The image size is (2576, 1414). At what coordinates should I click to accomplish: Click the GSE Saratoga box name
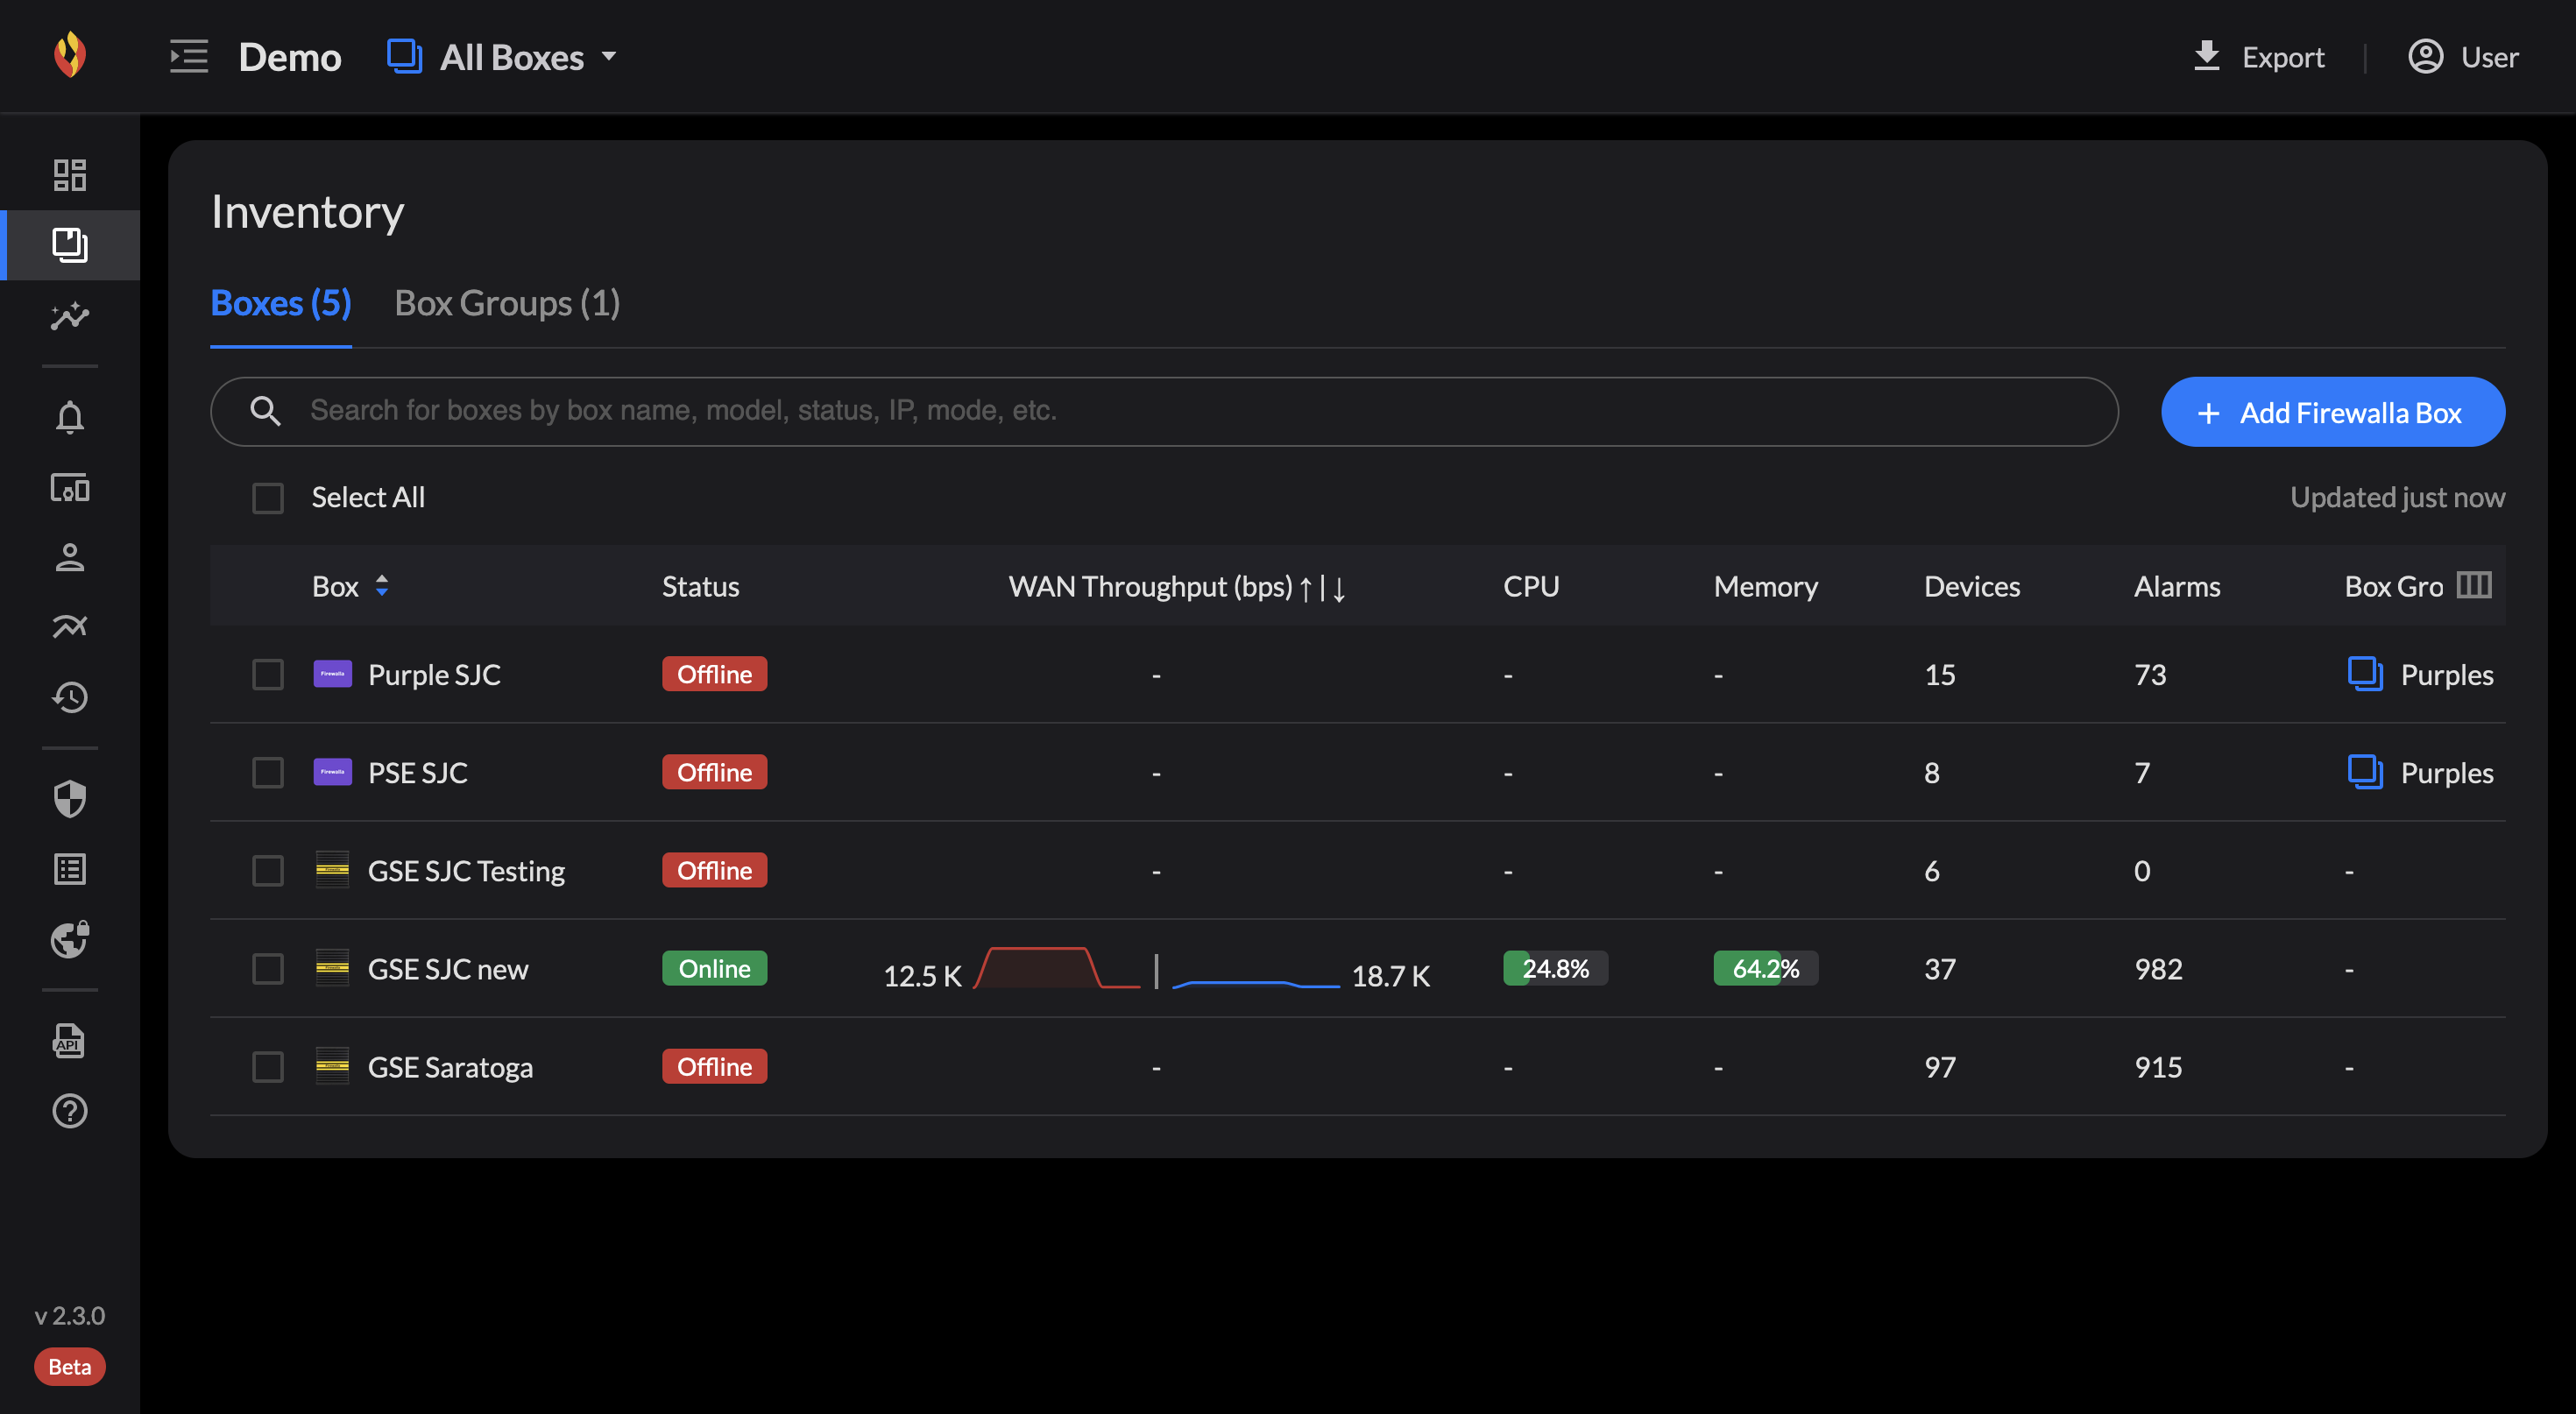[x=450, y=1067]
